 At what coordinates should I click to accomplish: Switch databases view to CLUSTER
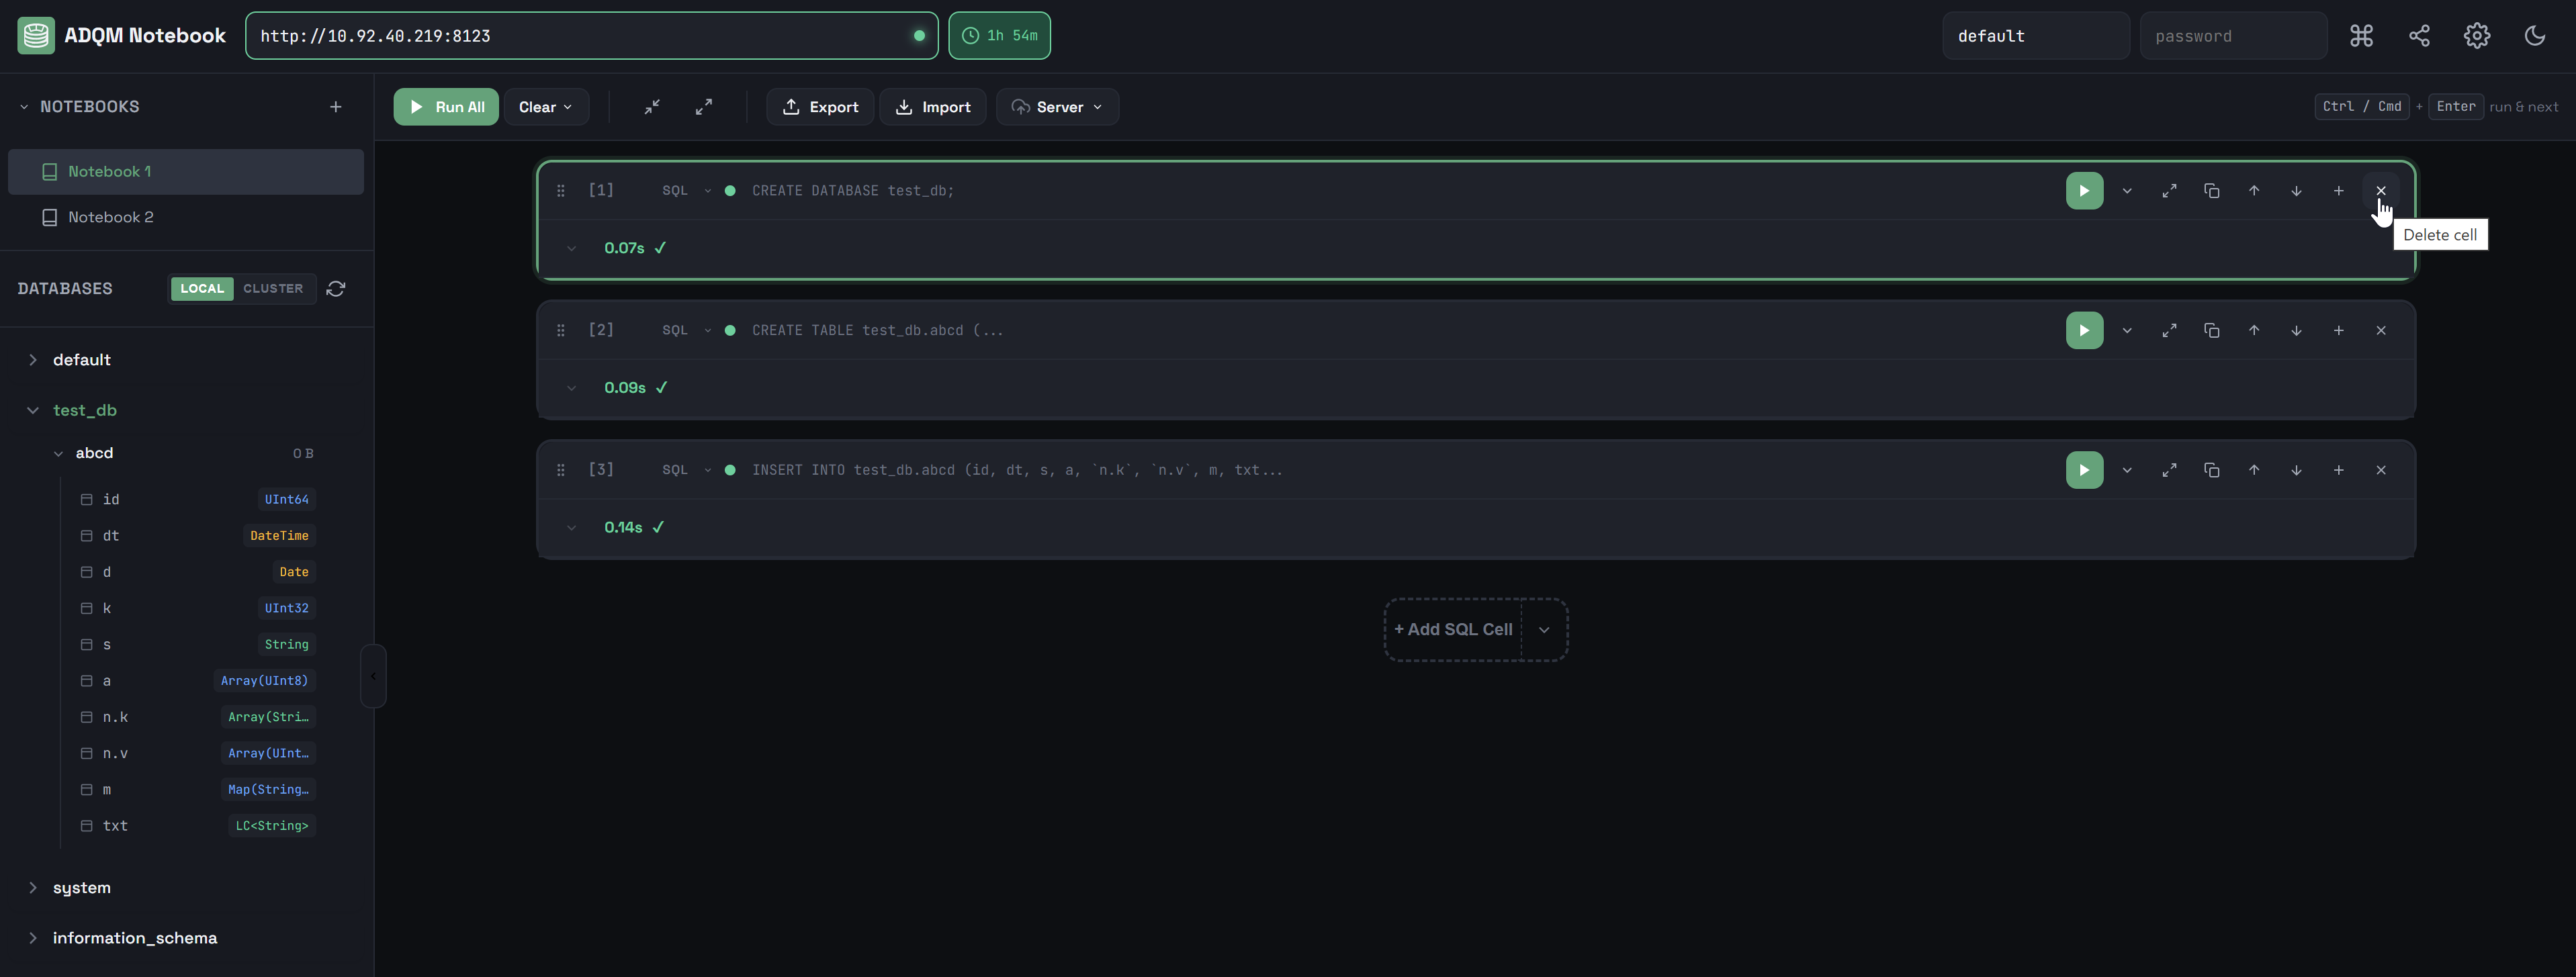(272, 289)
